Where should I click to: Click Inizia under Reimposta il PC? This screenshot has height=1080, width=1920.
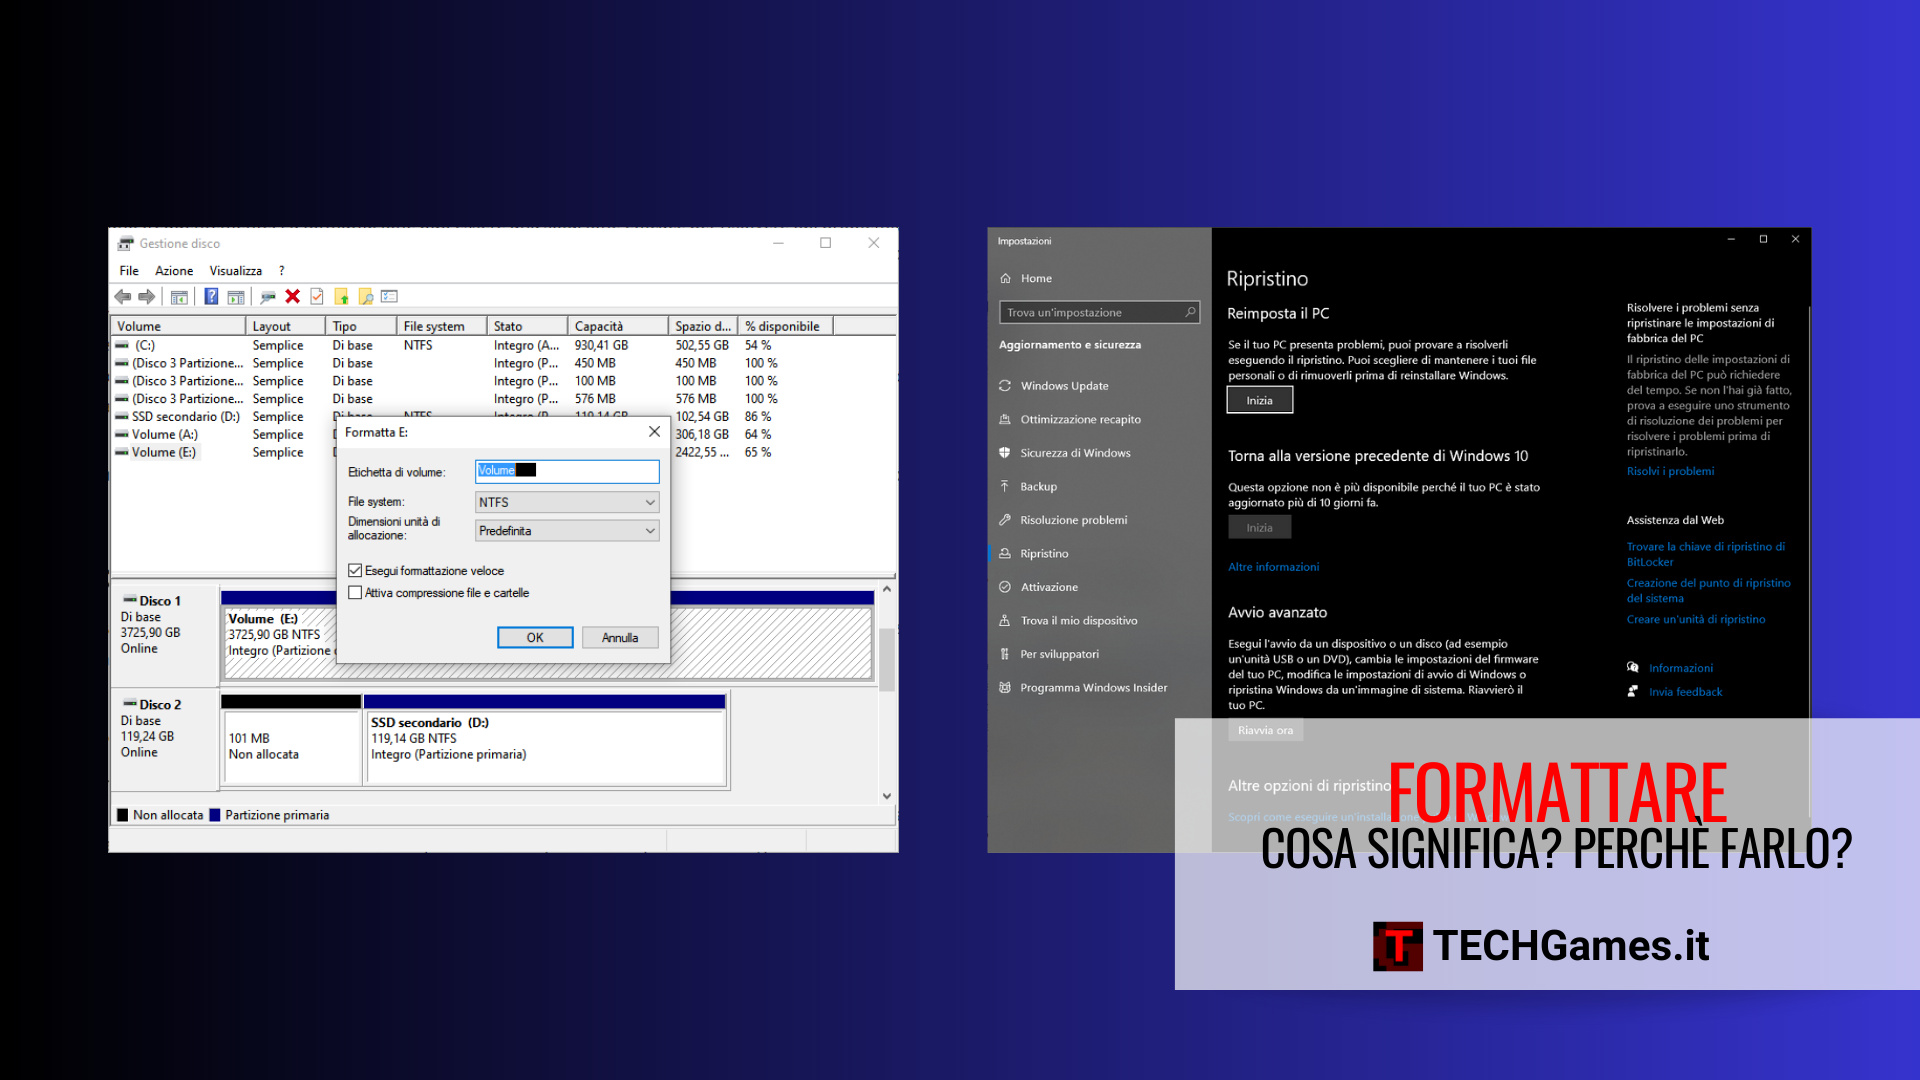coord(1259,401)
